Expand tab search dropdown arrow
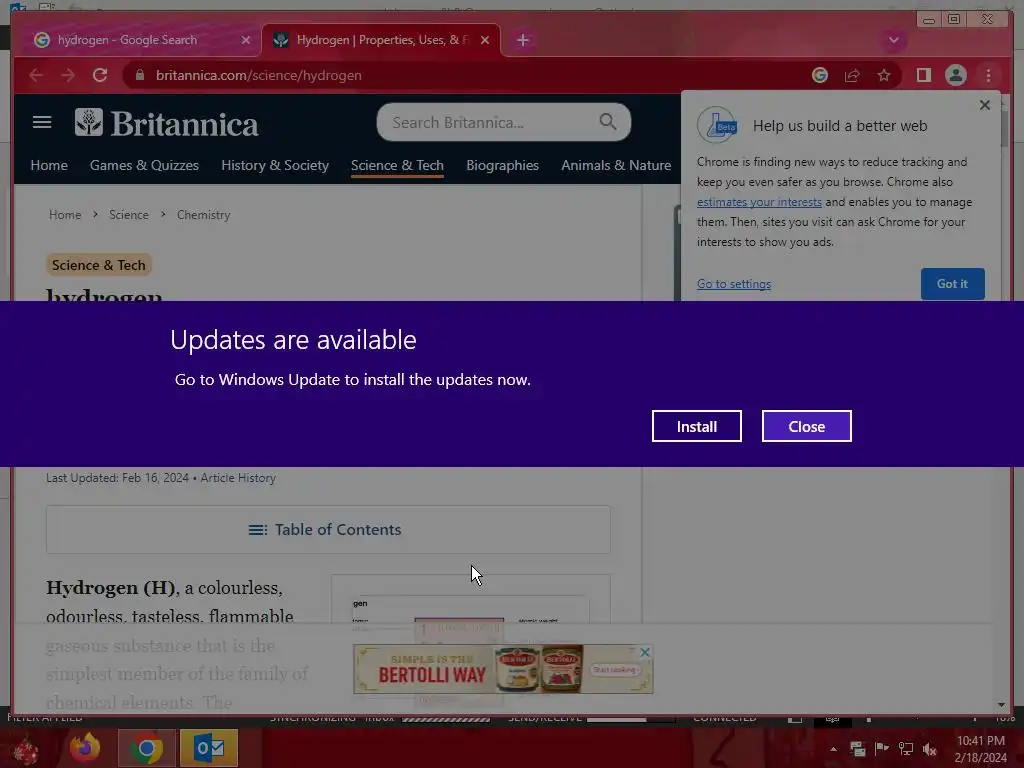The height and width of the screenshot is (768, 1024). pyautogui.click(x=893, y=40)
